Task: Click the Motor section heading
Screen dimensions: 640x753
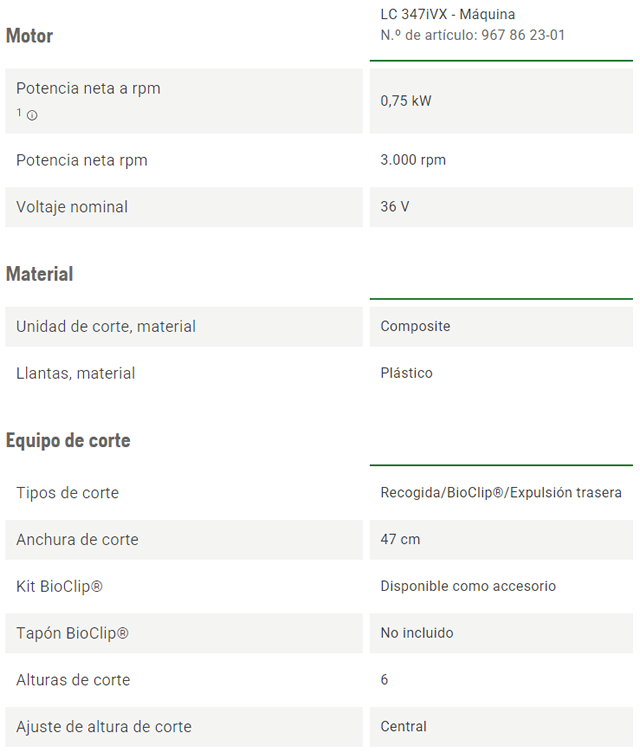Action: point(30,36)
